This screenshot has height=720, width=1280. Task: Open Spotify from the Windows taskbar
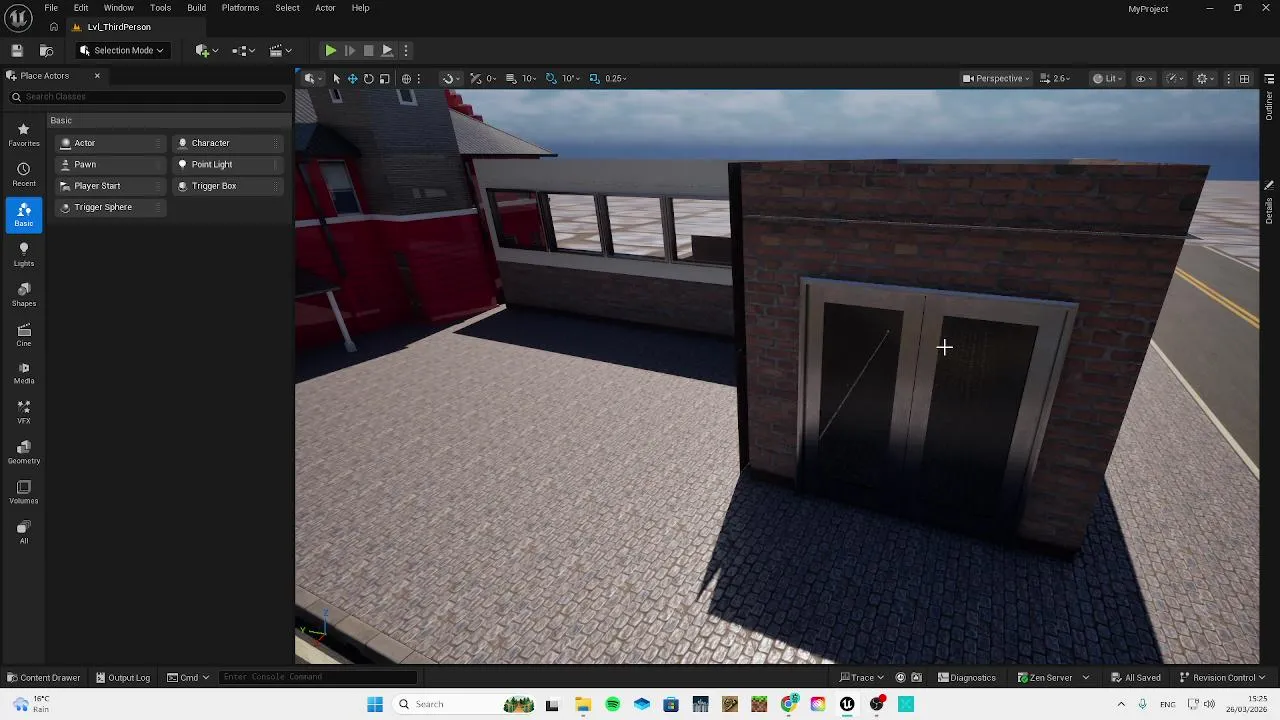(x=612, y=704)
